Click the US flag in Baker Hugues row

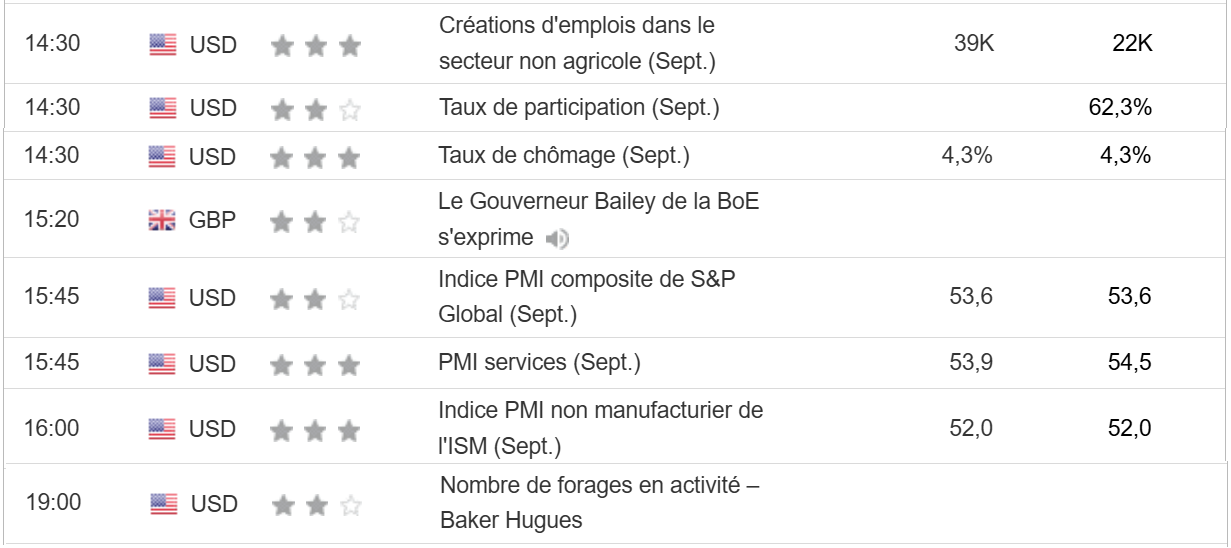click(164, 504)
